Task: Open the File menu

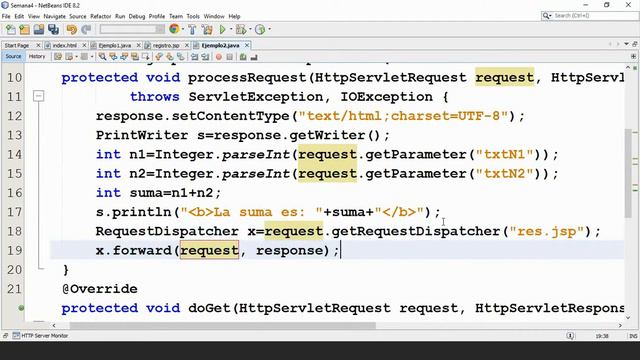Action: coord(6,16)
